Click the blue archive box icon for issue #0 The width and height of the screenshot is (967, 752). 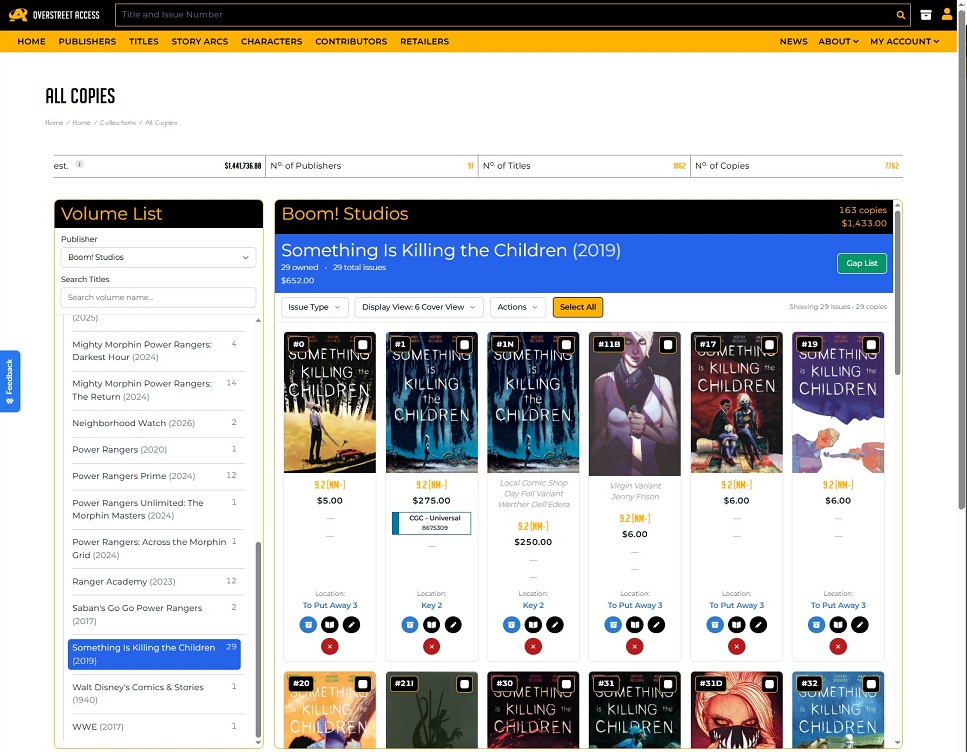(x=308, y=625)
